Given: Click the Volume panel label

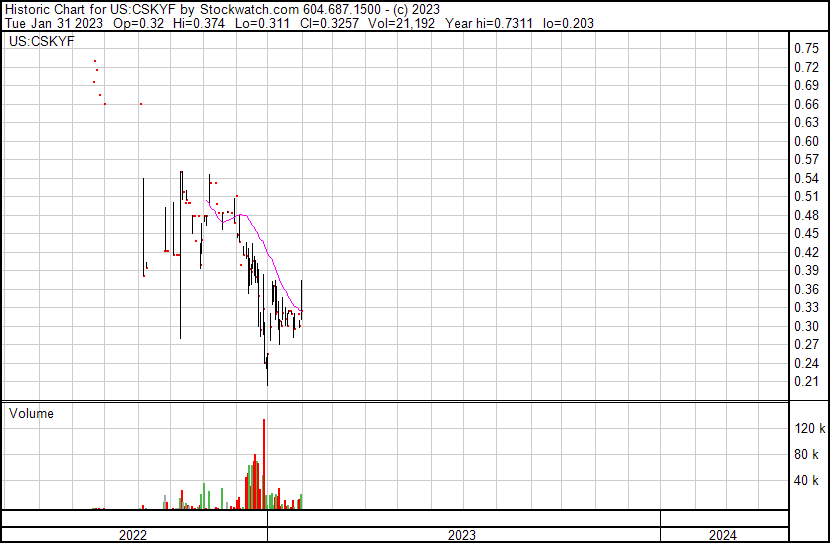Looking at the screenshot, I should [31, 413].
